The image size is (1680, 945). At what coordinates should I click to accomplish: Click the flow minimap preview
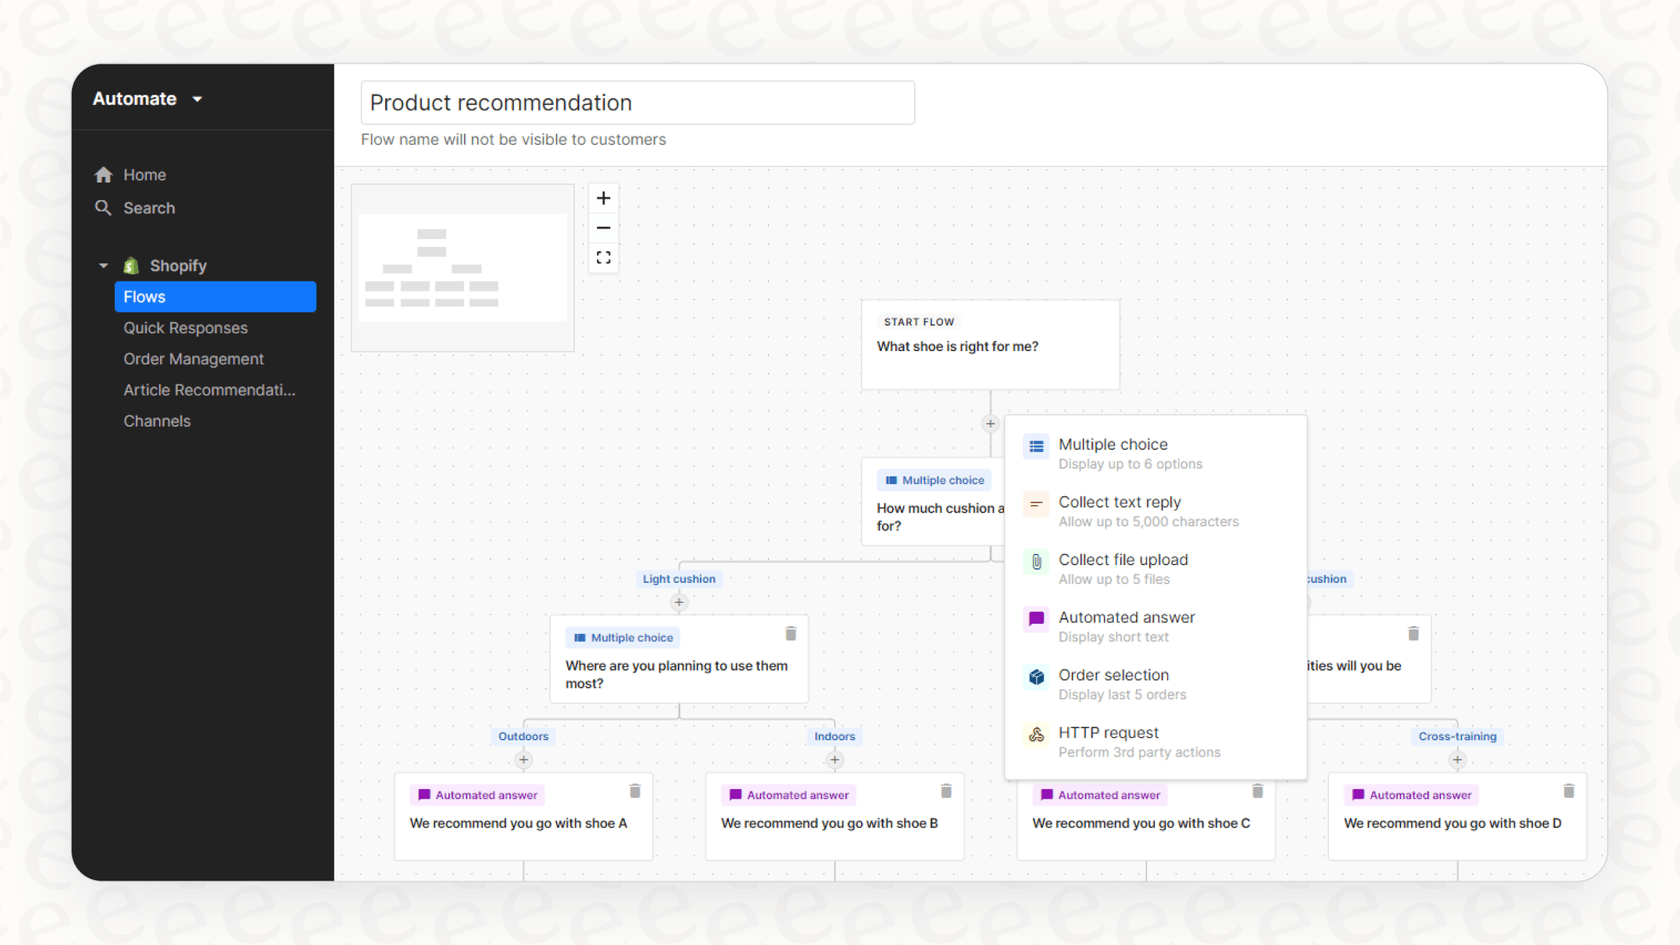tap(462, 267)
